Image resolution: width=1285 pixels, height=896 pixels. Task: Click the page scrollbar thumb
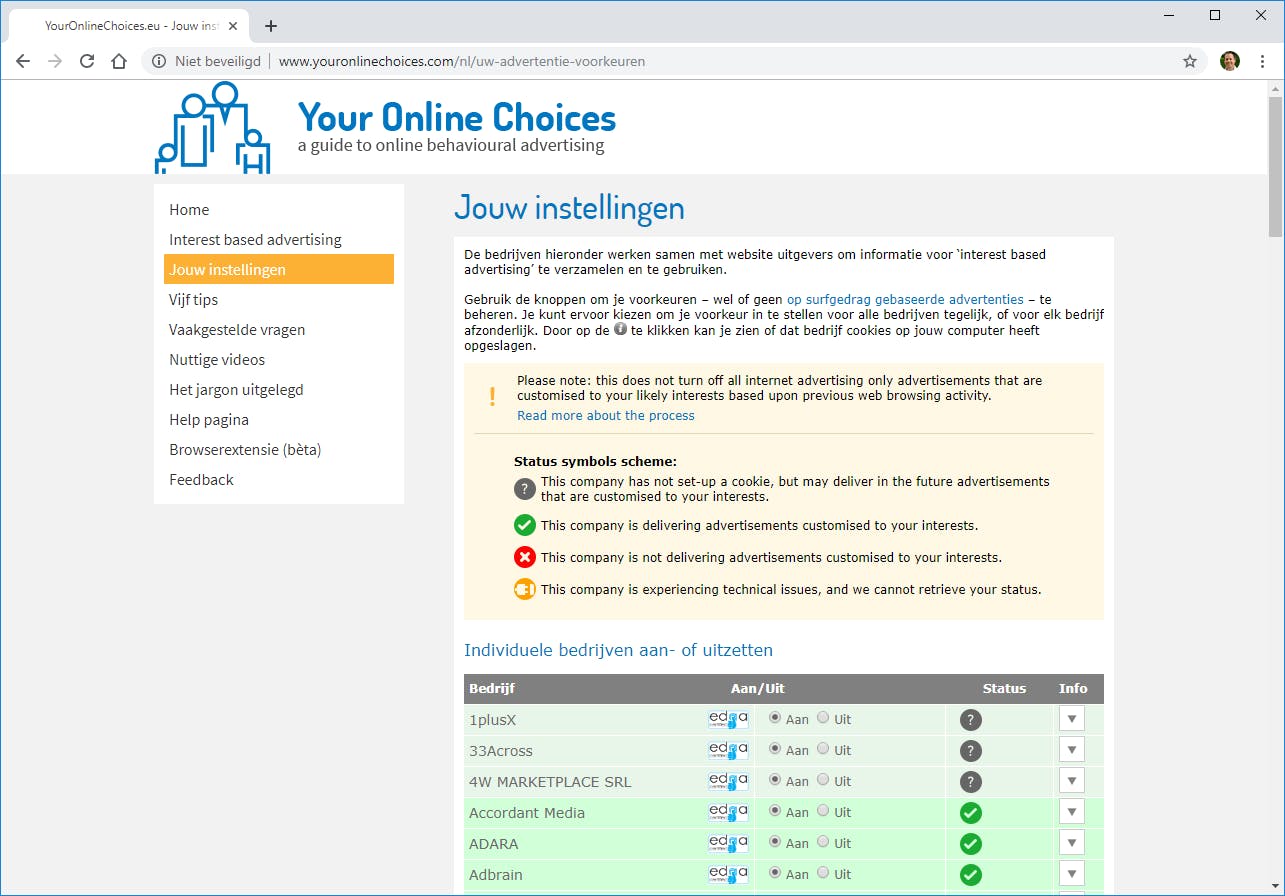(1276, 166)
